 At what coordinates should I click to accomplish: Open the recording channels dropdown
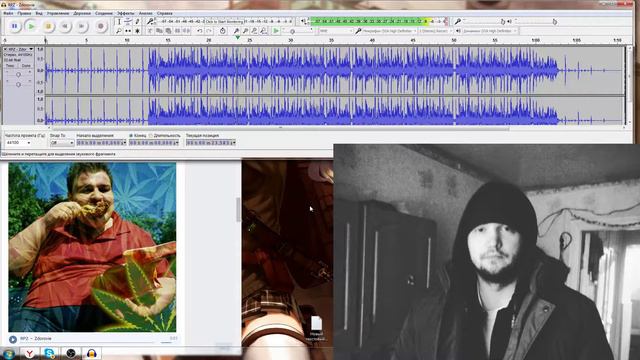tap(436, 31)
